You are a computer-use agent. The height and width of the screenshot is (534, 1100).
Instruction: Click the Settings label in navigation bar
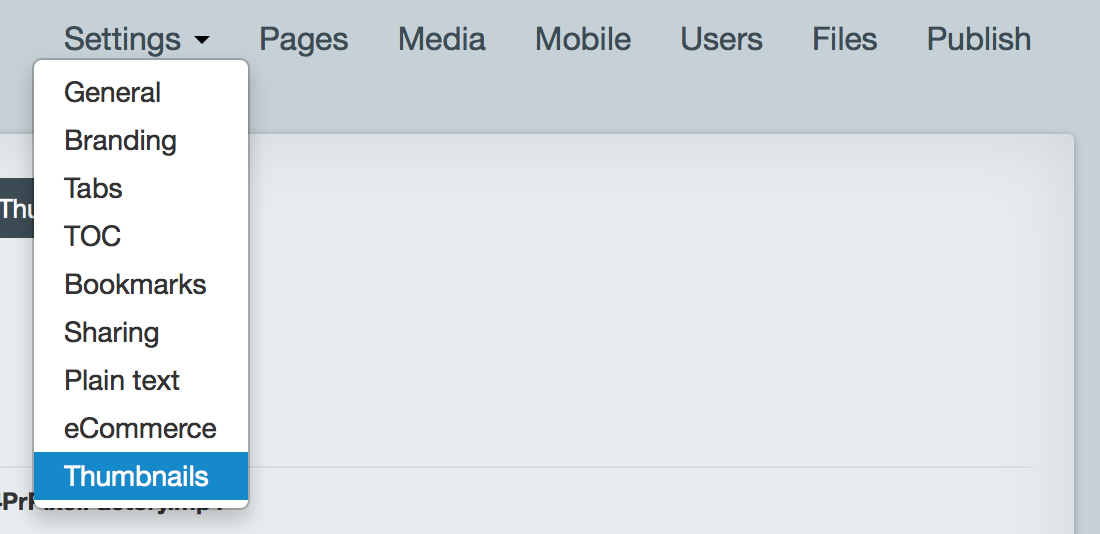[122, 39]
